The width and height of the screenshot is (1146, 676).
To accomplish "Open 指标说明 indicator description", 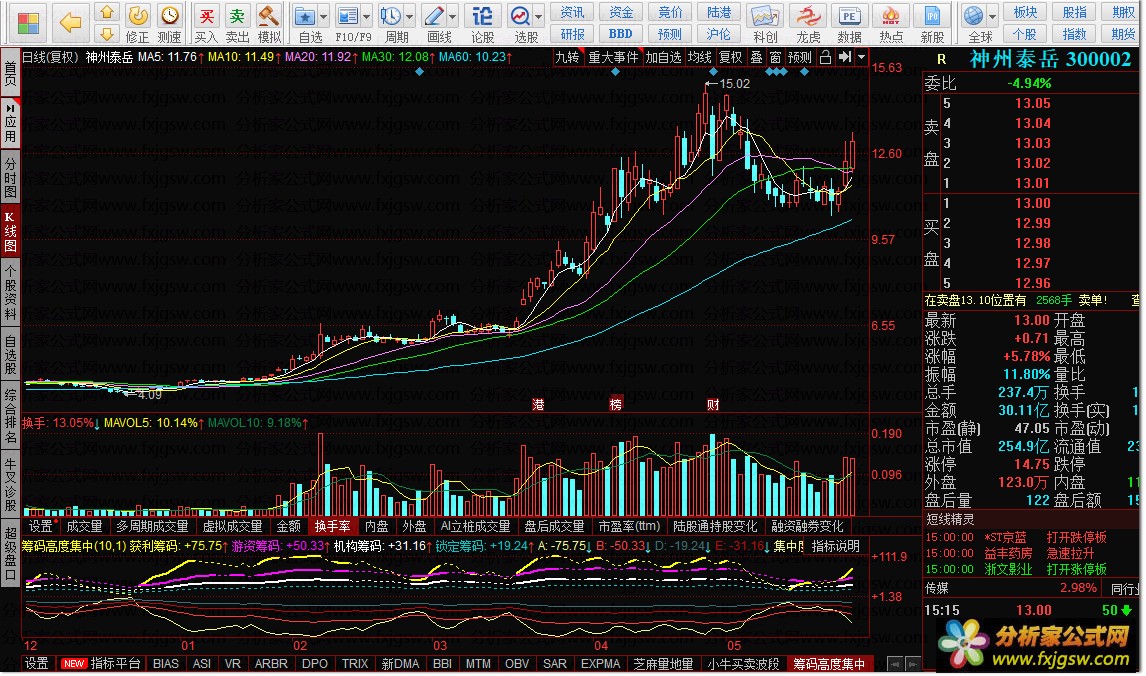I will pyautogui.click(x=835, y=546).
